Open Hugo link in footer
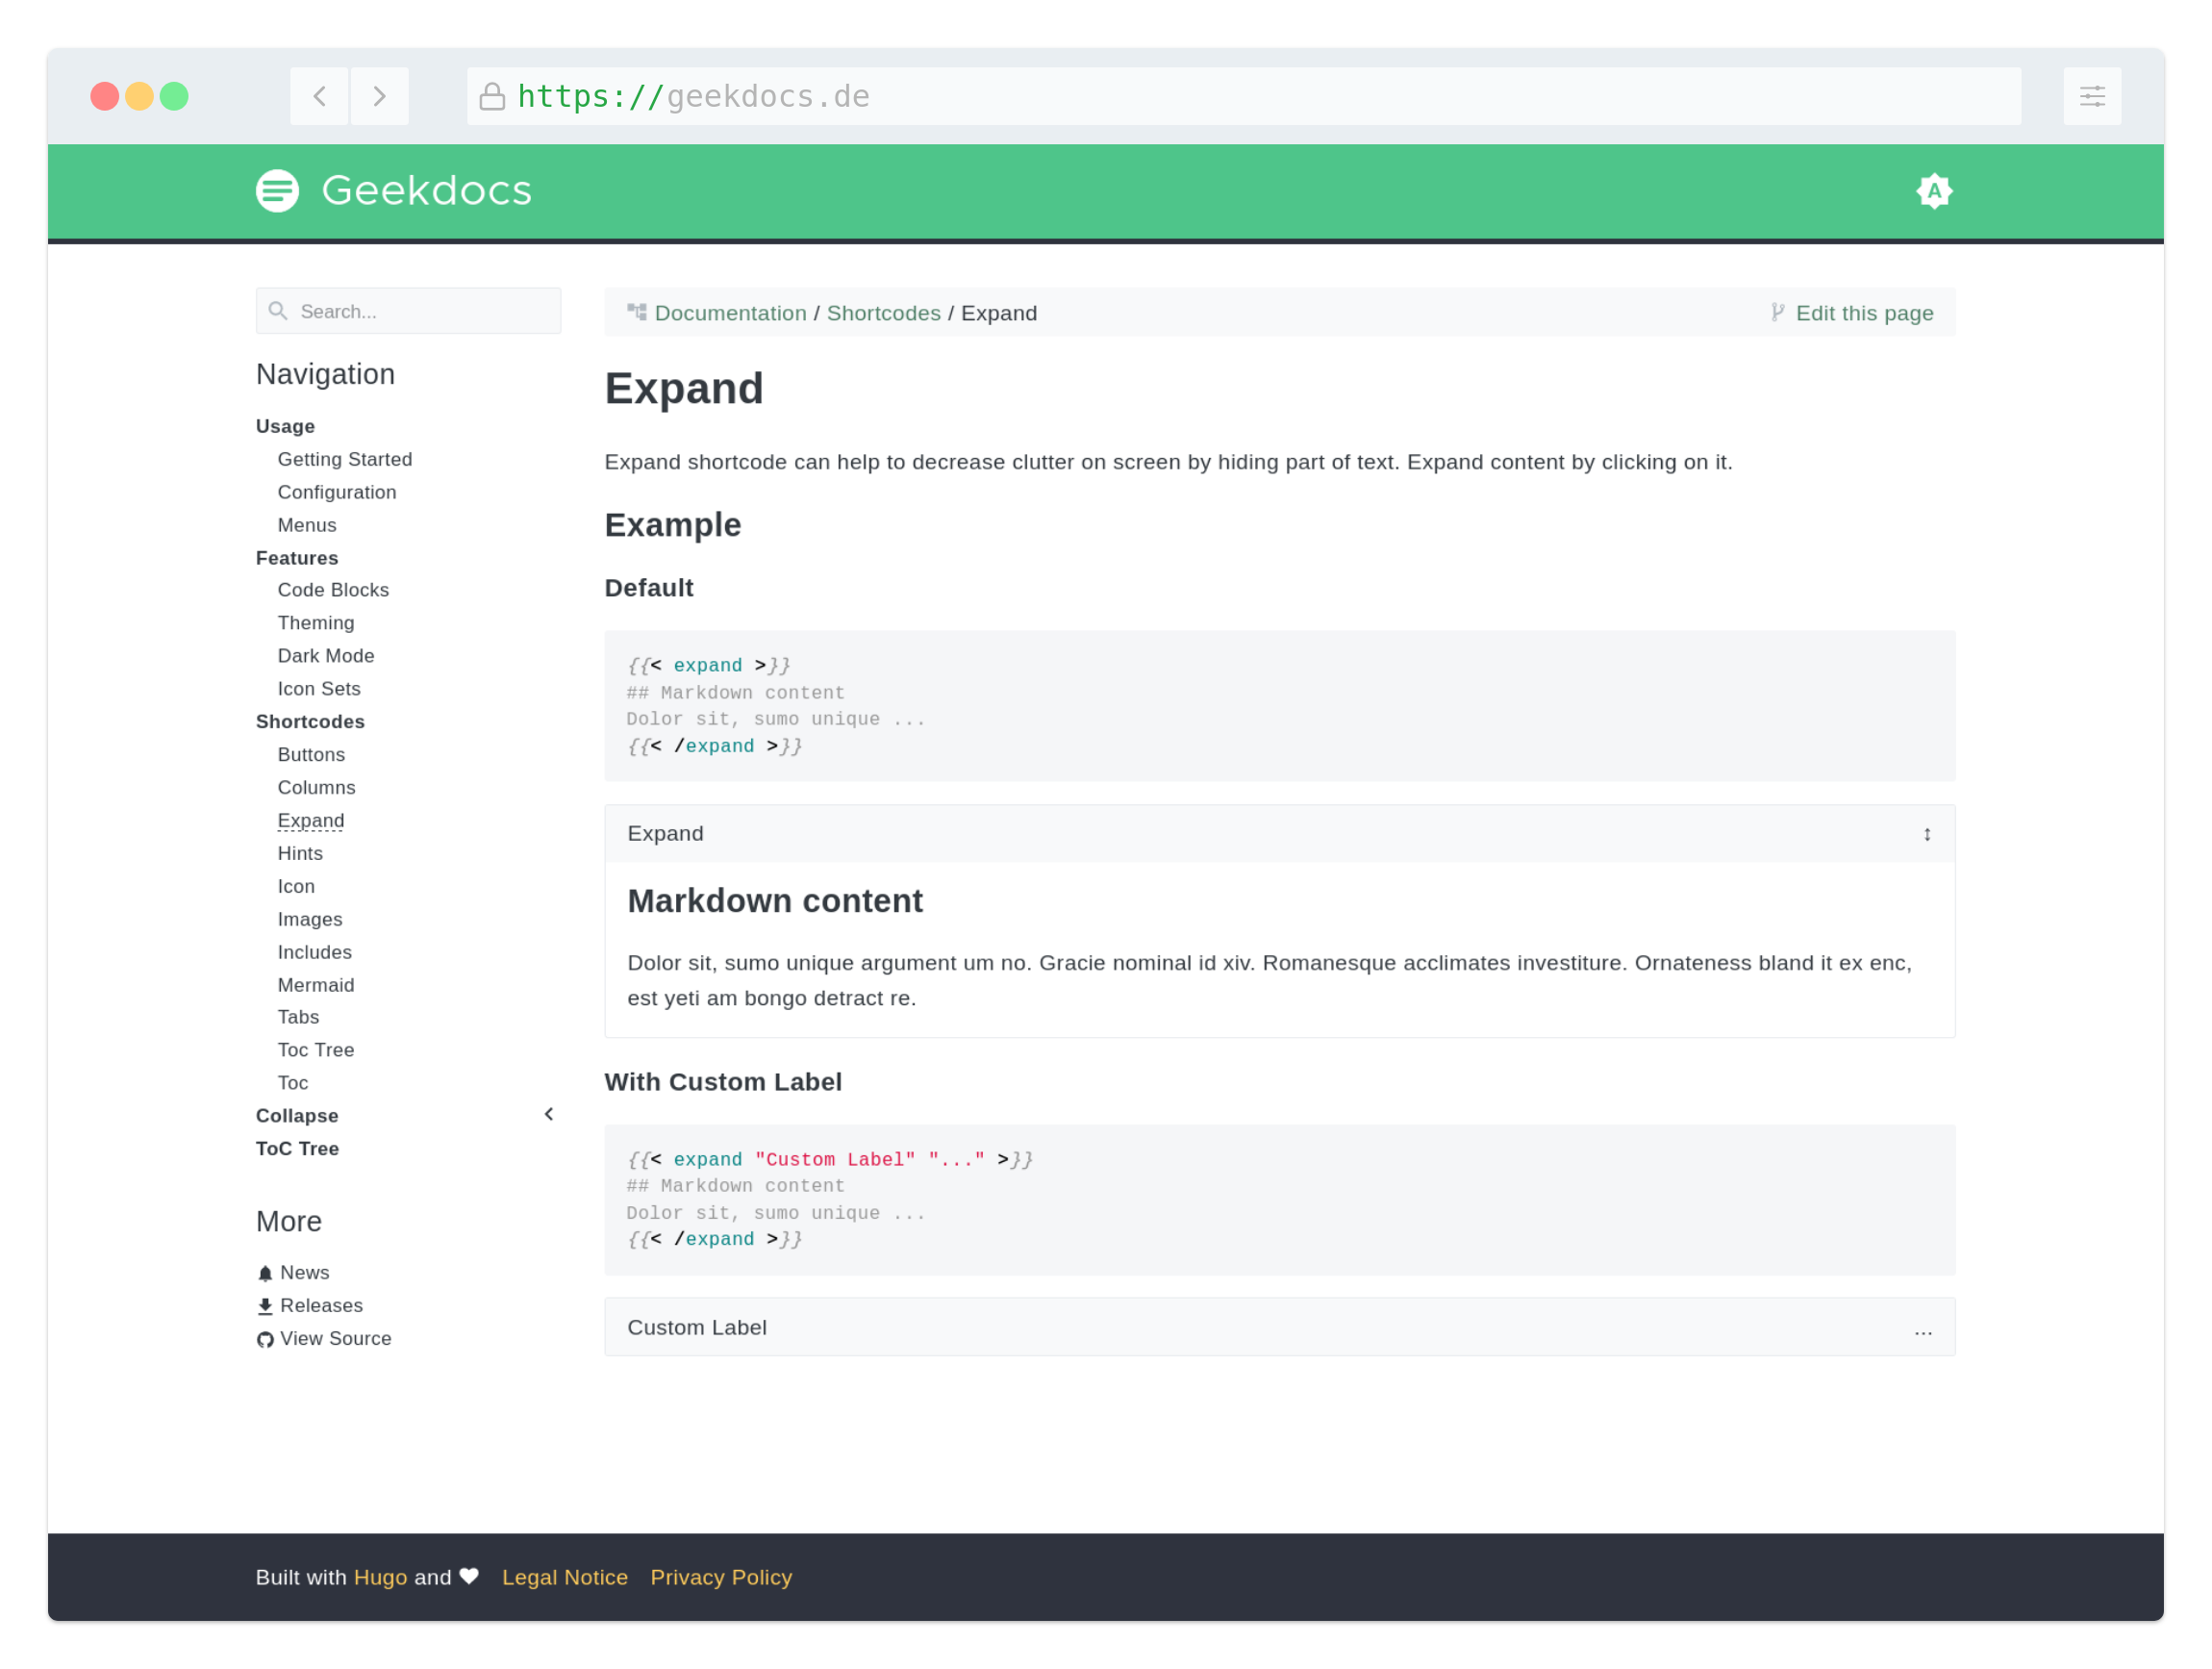The width and height of the screenshot is (2212, 1669). [380, 1577]
